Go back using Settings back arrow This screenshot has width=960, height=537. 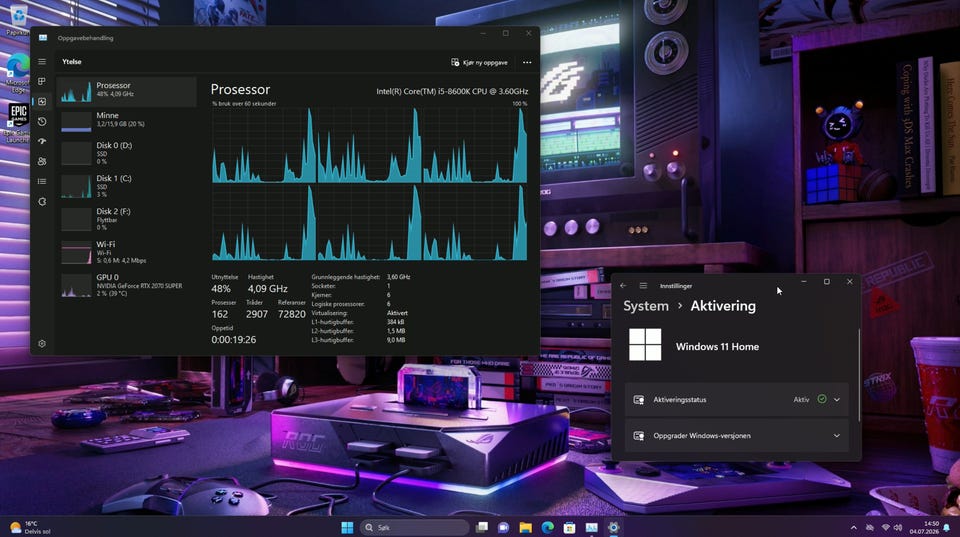pos(623,286)
